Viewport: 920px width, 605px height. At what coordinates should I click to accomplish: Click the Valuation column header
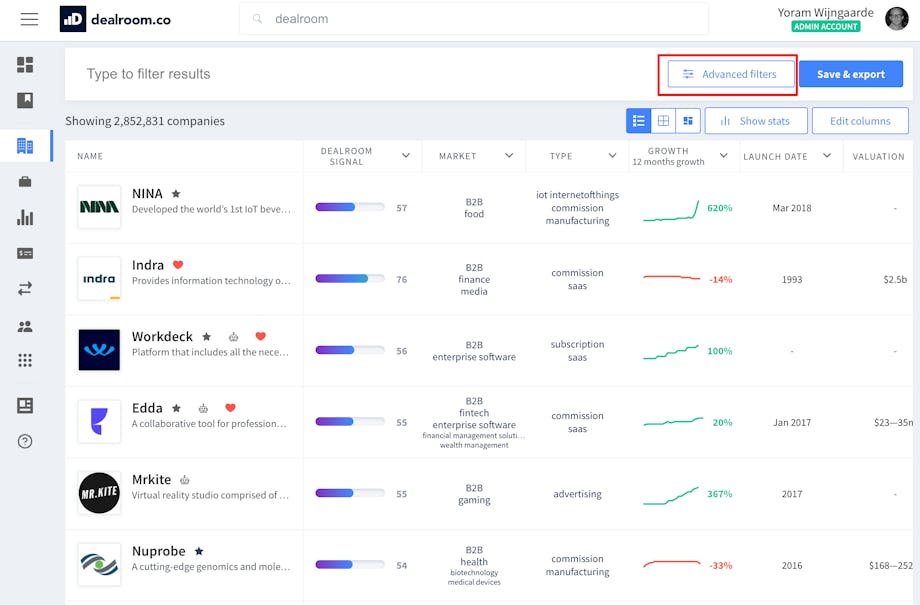click(878, 157)
